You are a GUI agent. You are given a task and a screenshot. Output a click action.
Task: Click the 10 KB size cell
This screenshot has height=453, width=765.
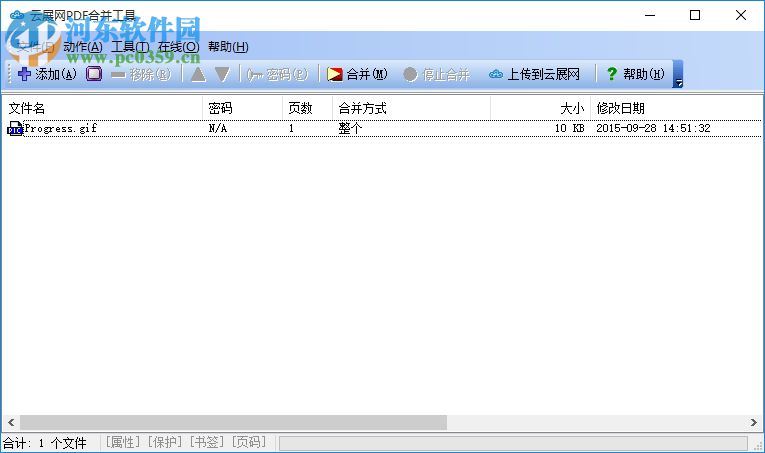569,128
